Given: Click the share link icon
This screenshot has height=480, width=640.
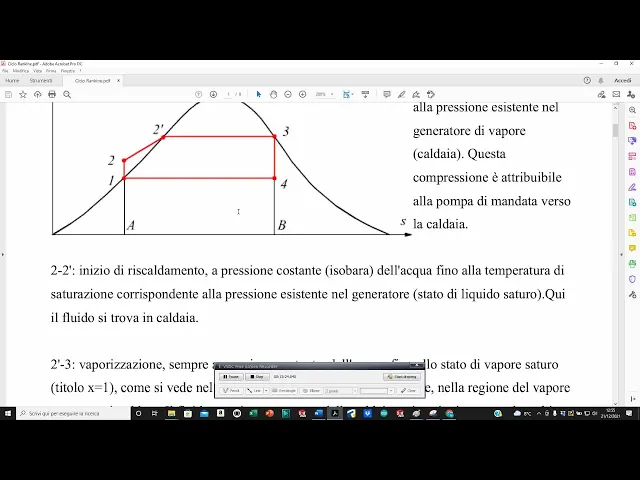Looking at the screenshot, I should [602, 95].
